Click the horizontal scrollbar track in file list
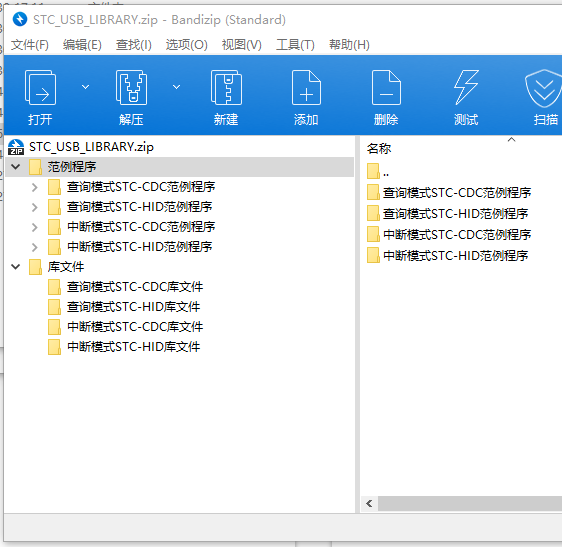The width and height of the screenshot is (562, 547). point(470,504)
